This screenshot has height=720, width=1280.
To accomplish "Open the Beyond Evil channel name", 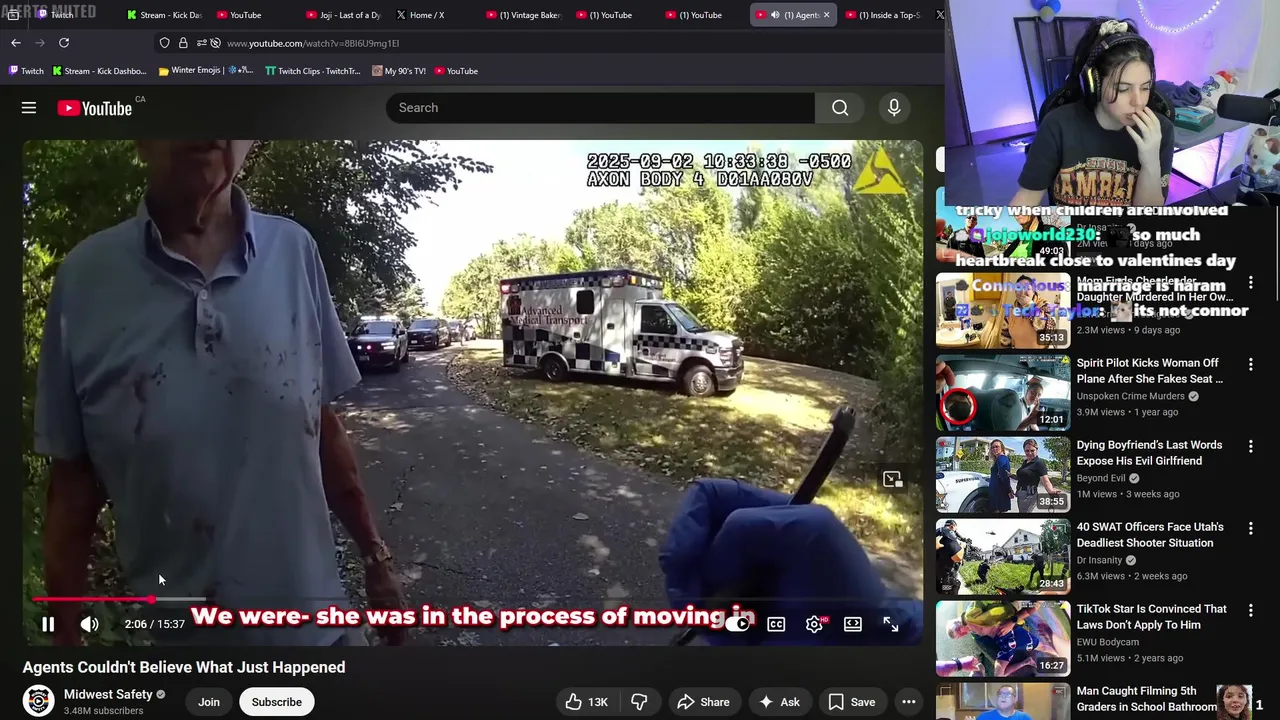I will [x=1103, y=478].
